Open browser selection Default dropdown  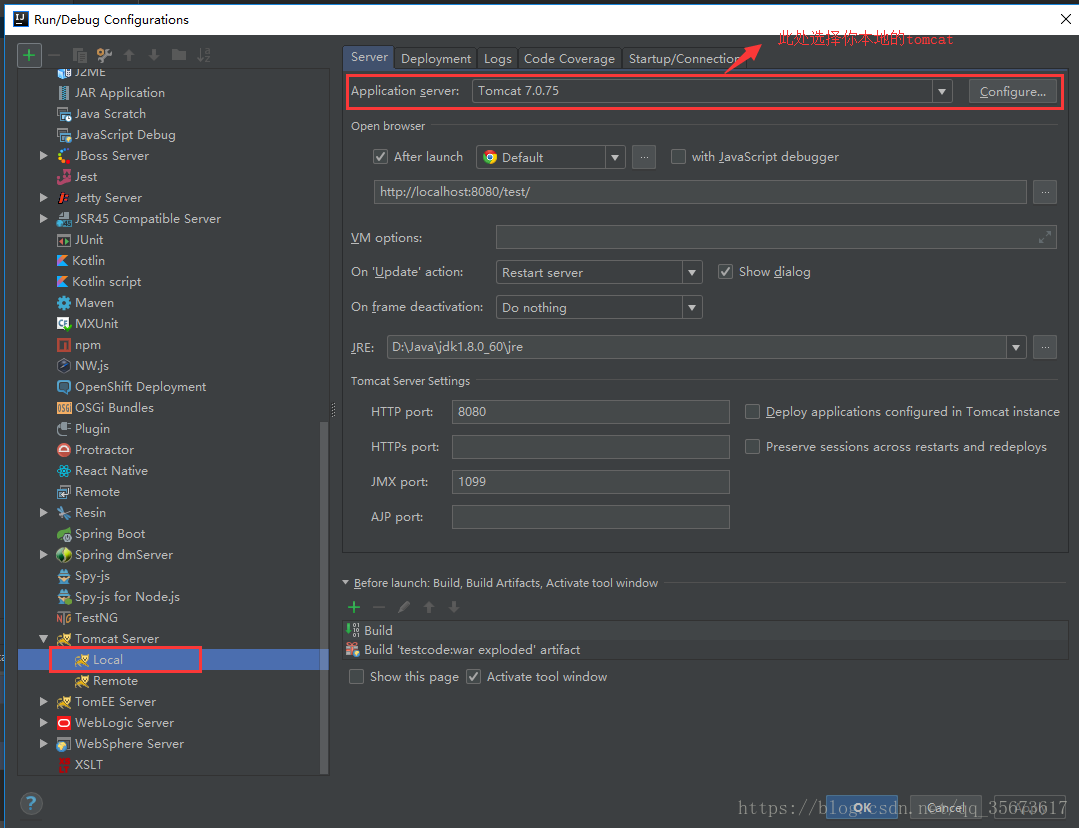click(x=615, y=157)
